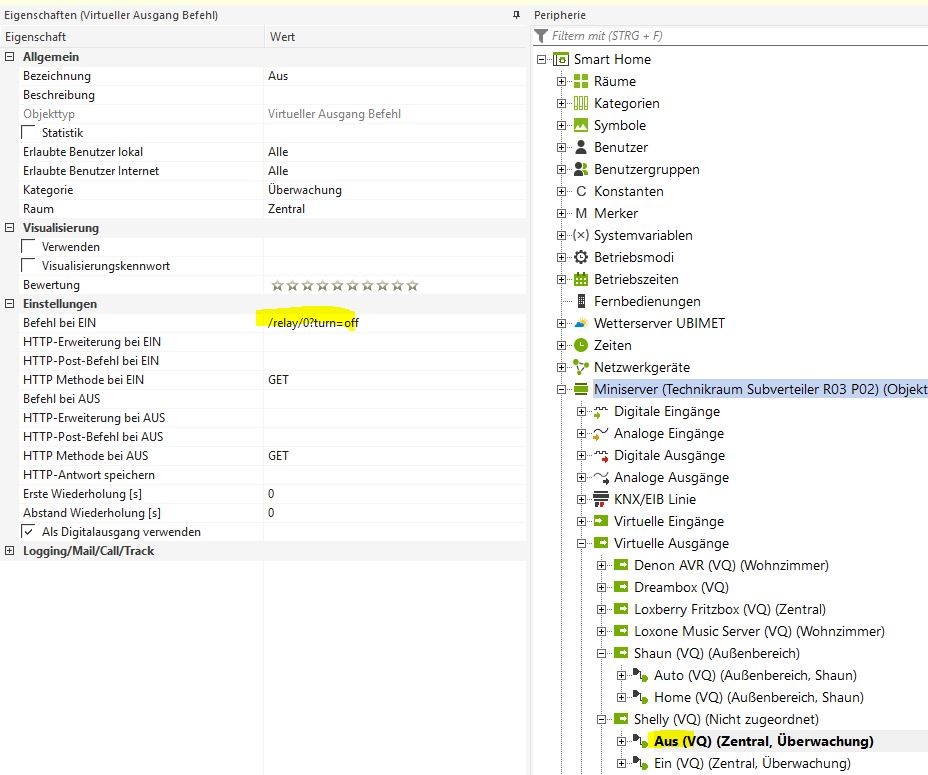Expand the Digitale Eingänge node
The height and width of the screenshot is (775, 928).
tap(582, 411)
